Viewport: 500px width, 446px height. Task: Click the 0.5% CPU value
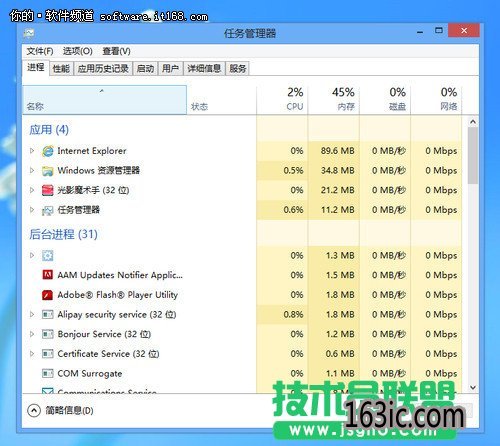click(293, 170)
